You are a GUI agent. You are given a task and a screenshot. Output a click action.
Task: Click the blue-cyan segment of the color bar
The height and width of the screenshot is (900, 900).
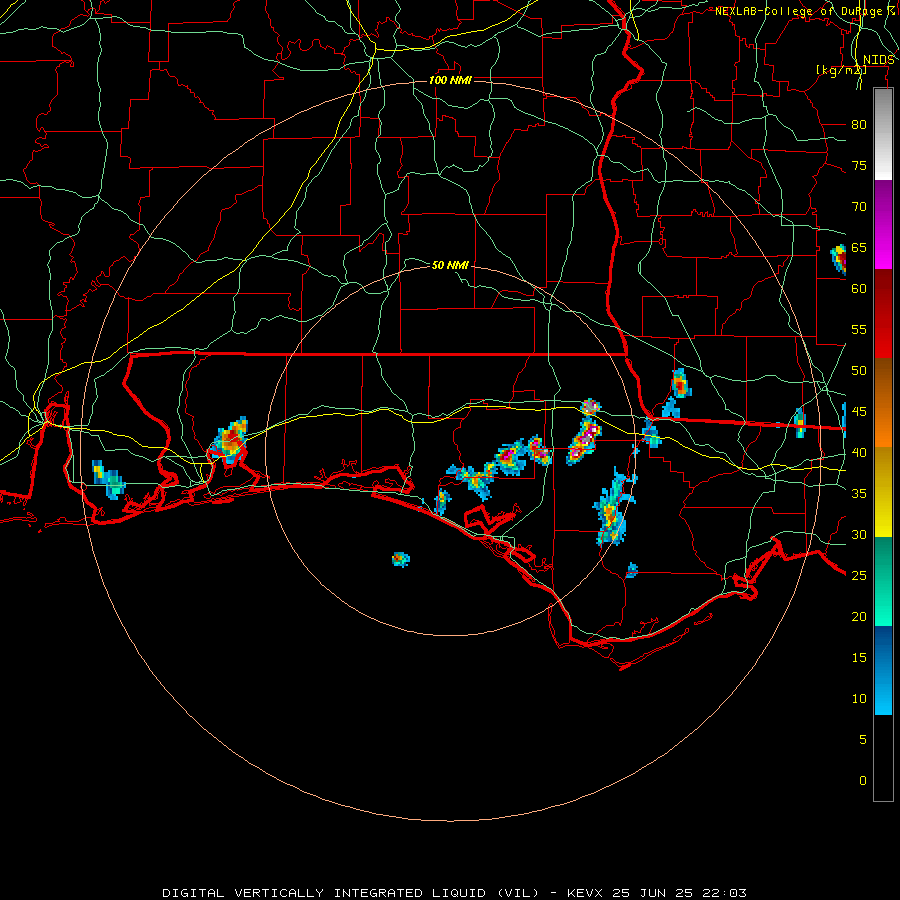point(883,670)
